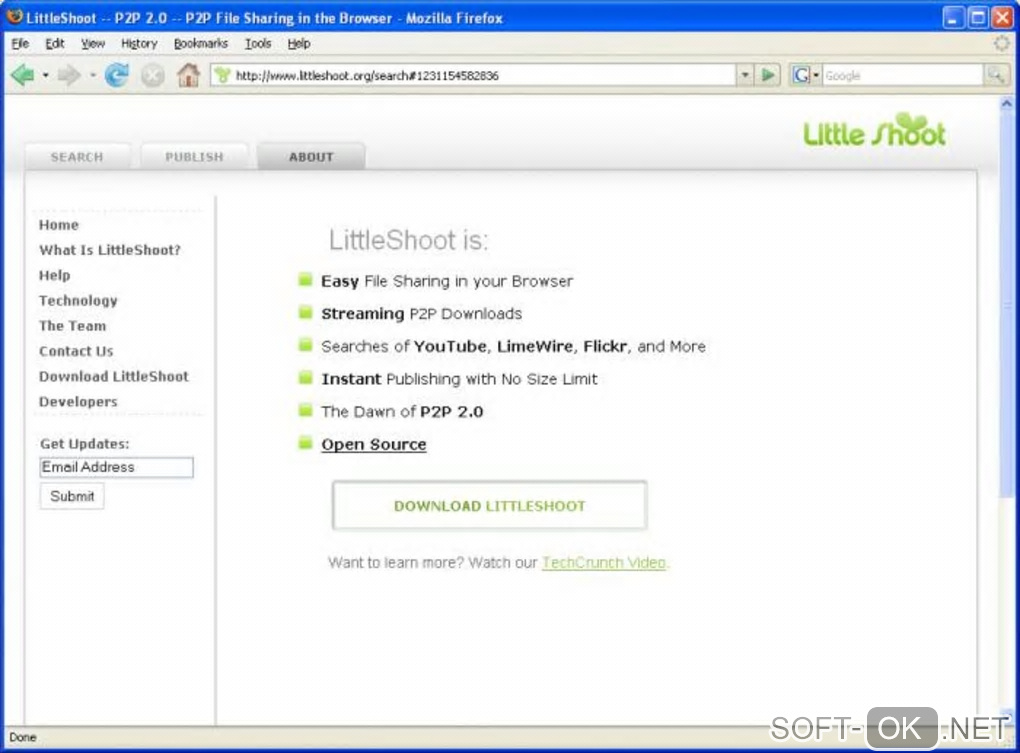Open The Team page link
Image resolution: width=1020 pixels, height=753 pixels.
pyautogui.click(x=72, y=326)
